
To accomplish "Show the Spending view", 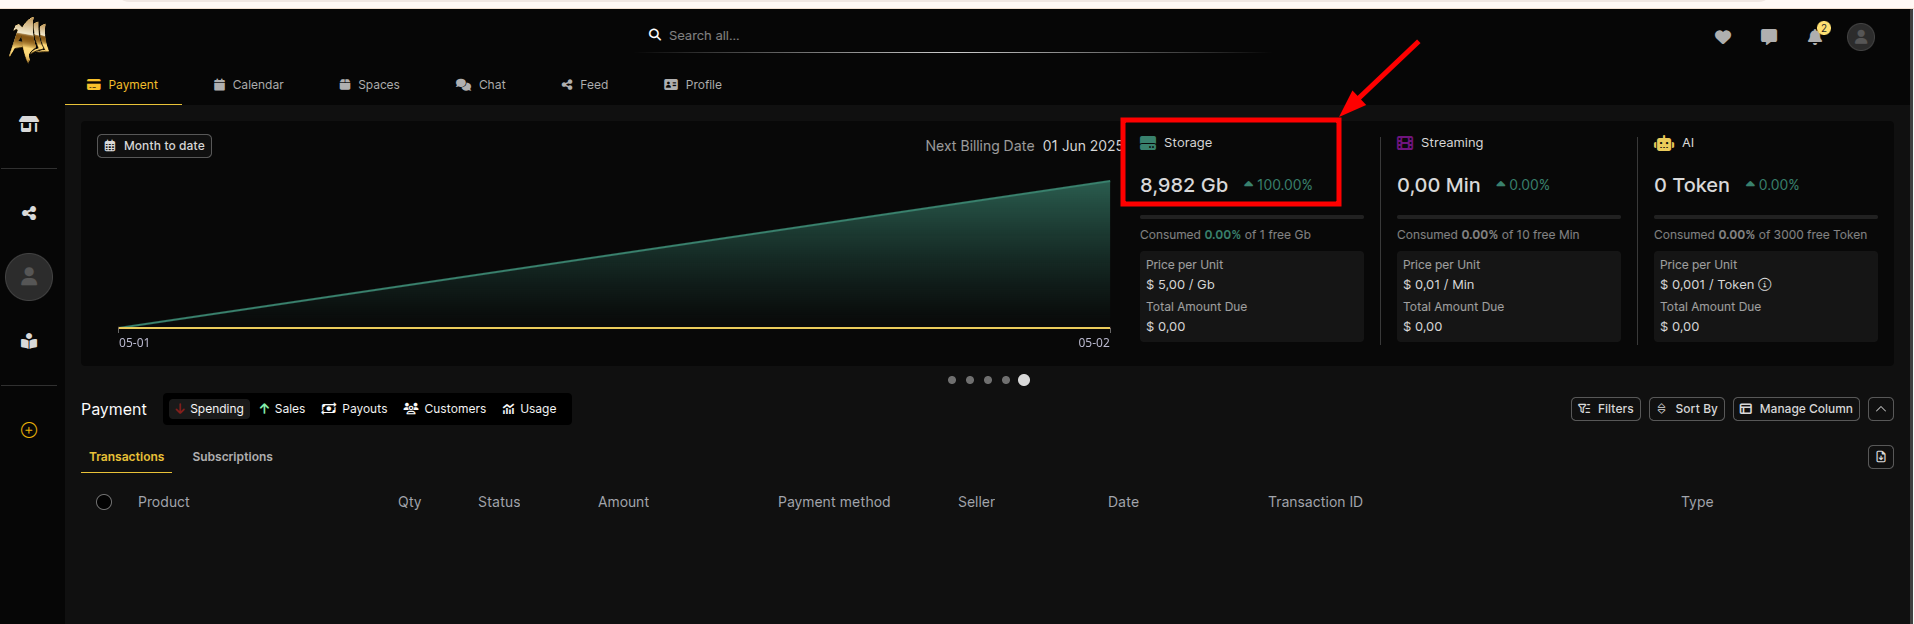I will click(209, 409).
